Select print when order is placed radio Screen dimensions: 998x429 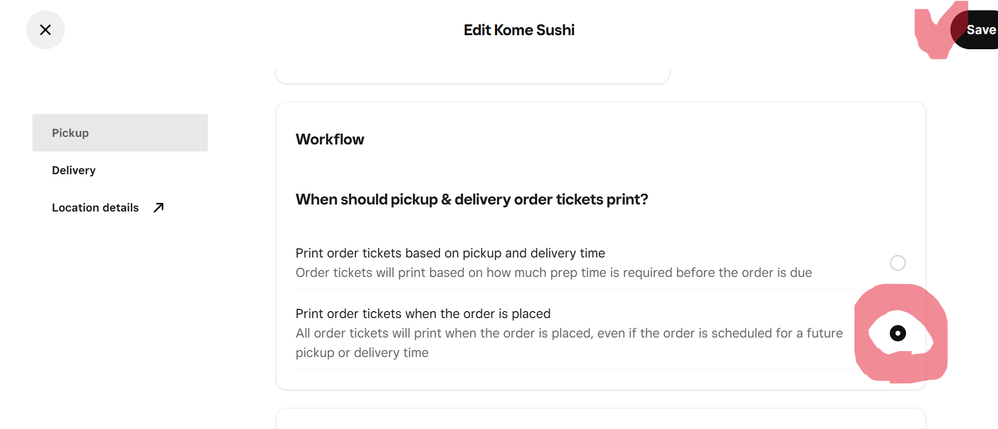898,333
